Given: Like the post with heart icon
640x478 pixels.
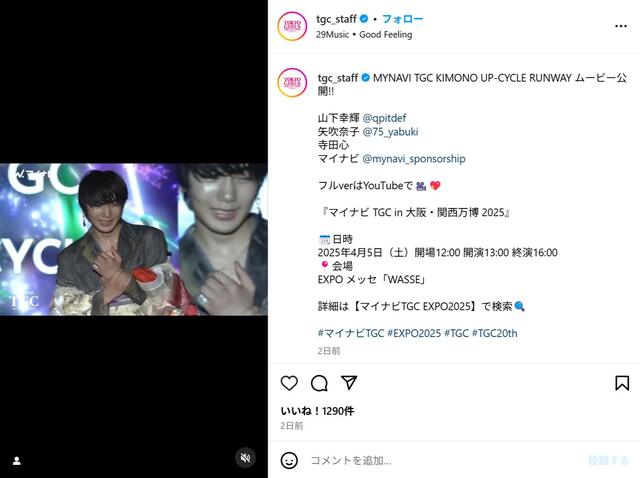Looking at the screenshot, I should [289, 383].
